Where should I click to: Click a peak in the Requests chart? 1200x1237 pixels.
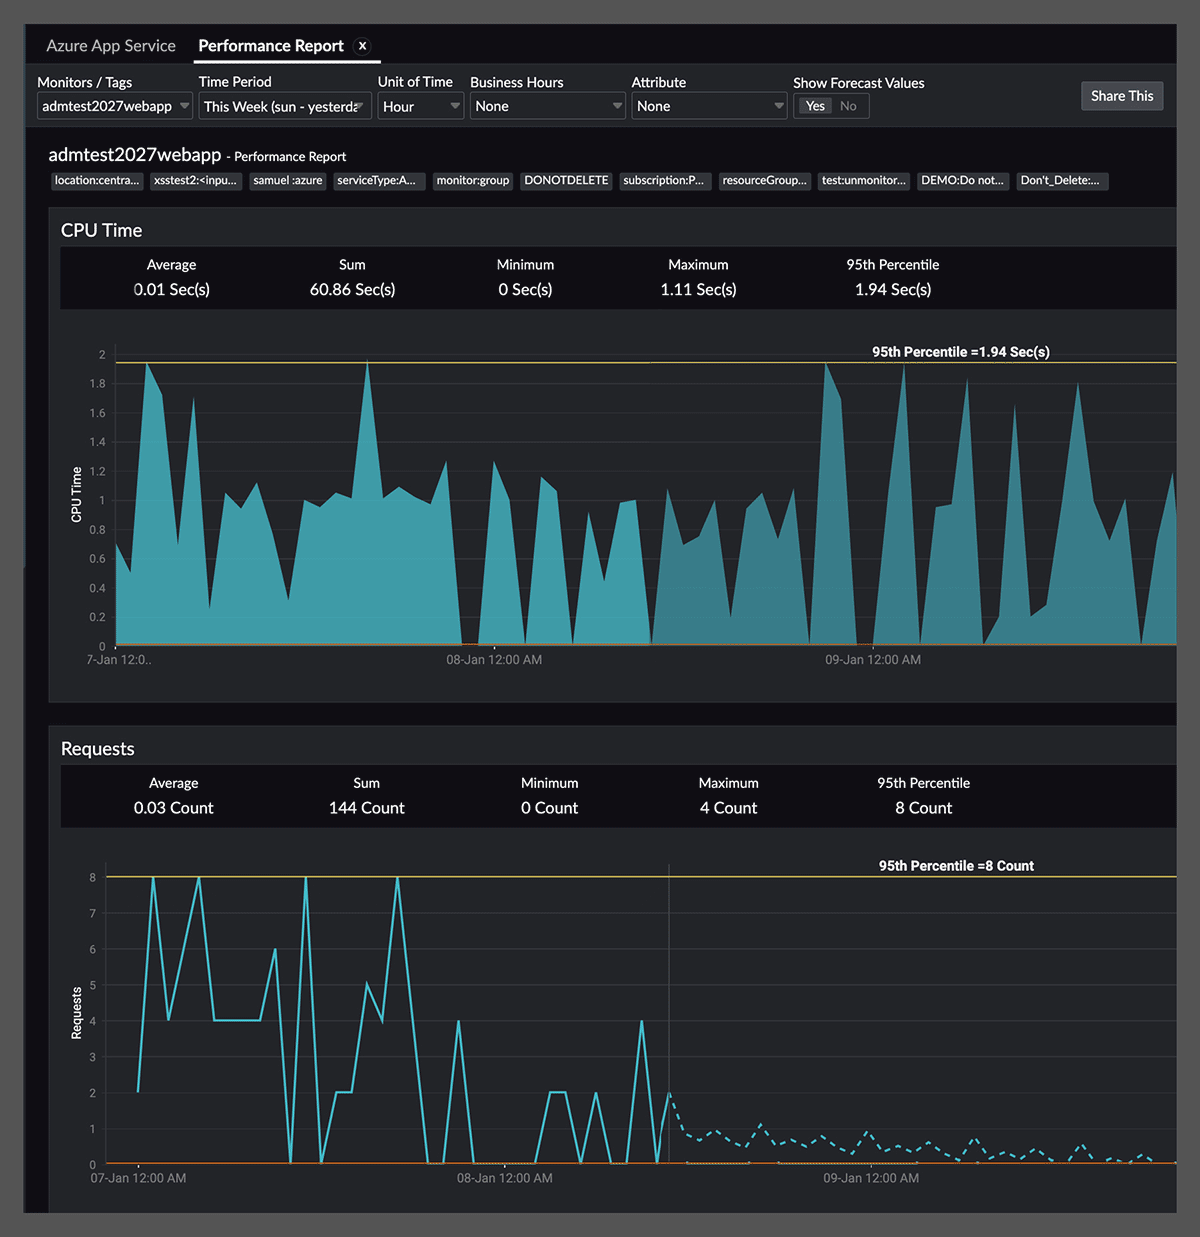click(152, 878)
